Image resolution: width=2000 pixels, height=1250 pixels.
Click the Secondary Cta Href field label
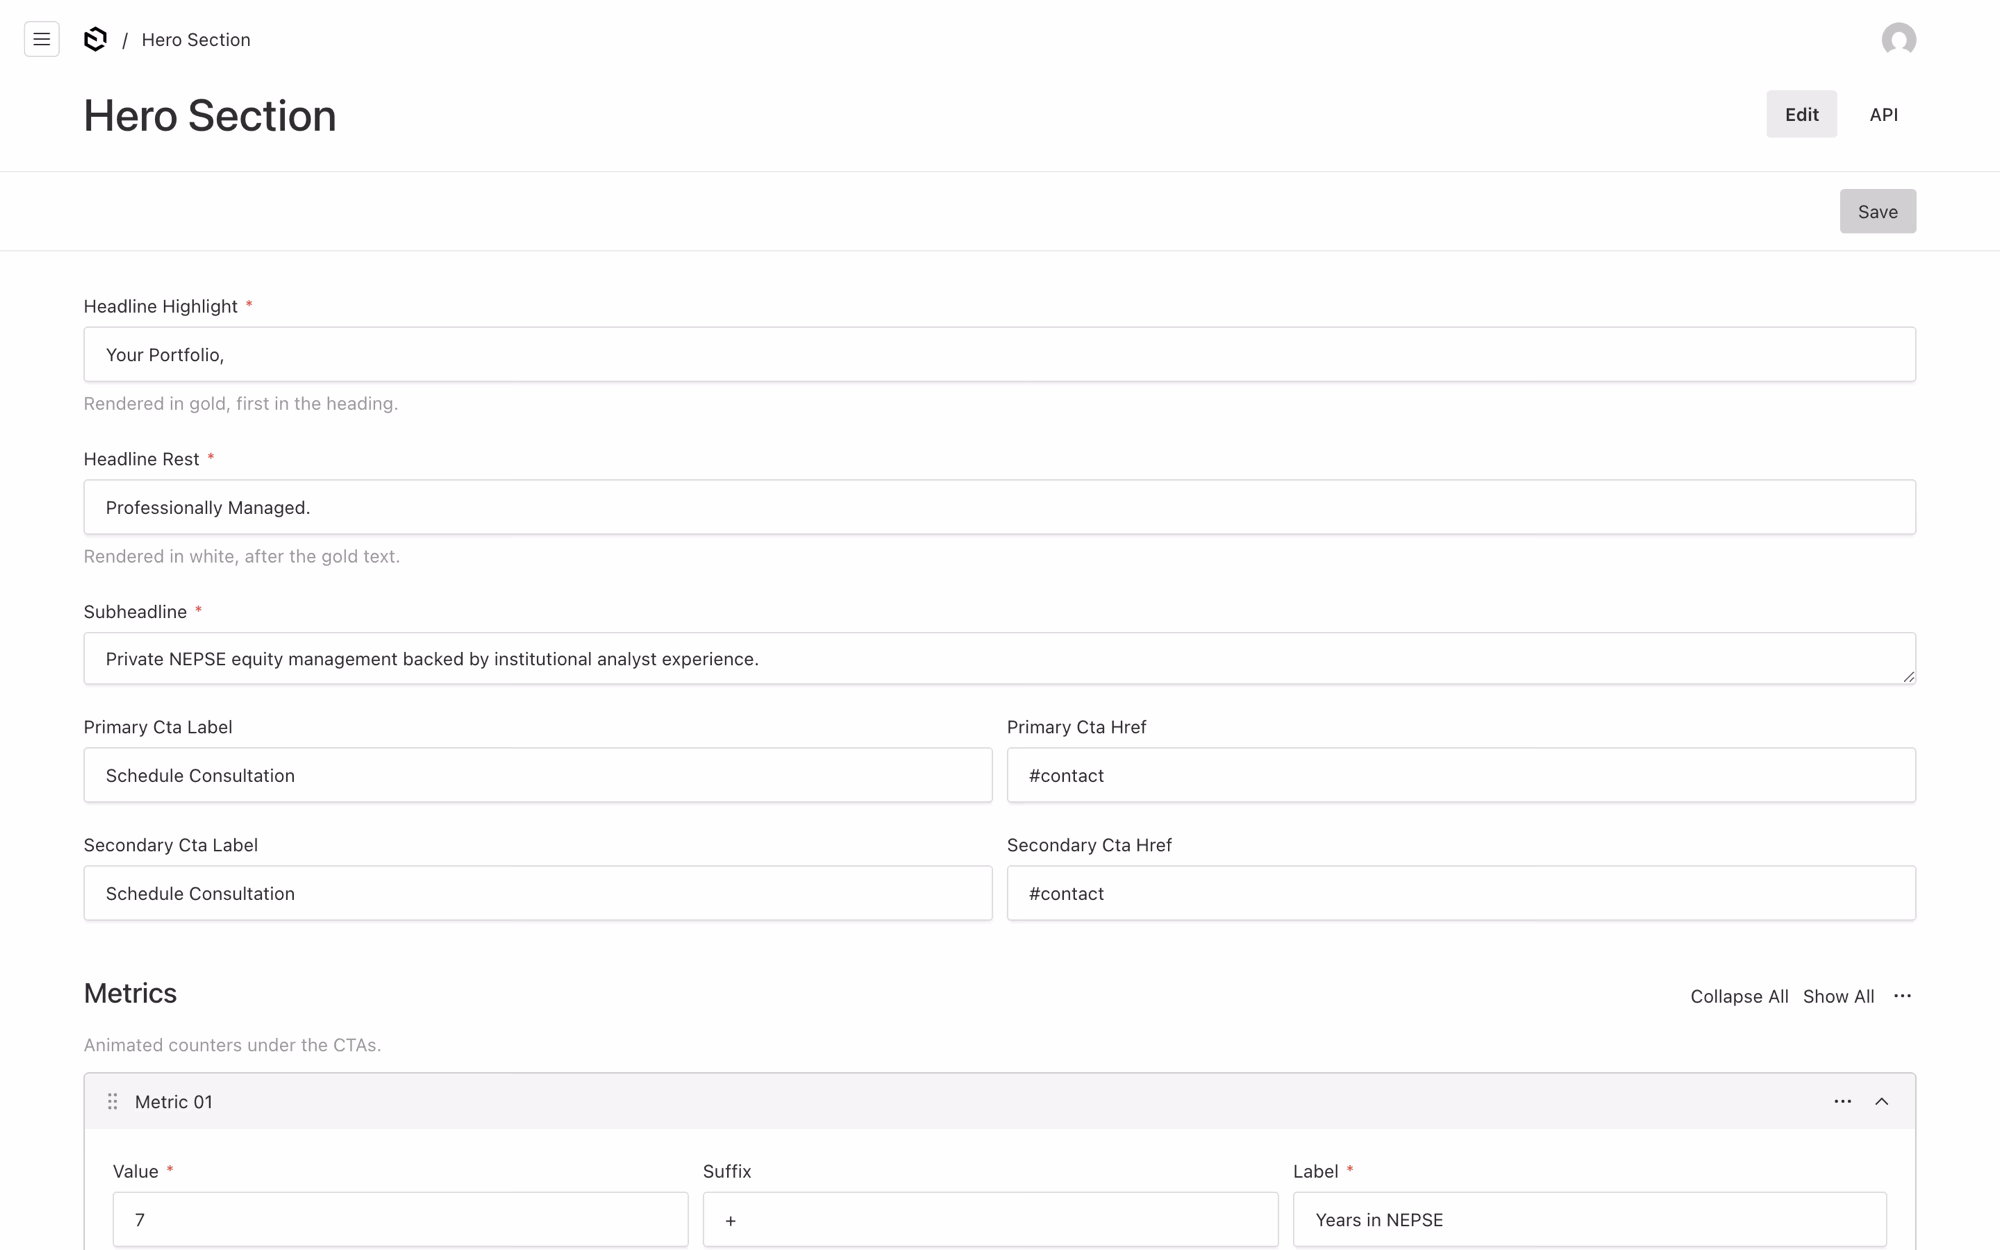pos(1089,845)
